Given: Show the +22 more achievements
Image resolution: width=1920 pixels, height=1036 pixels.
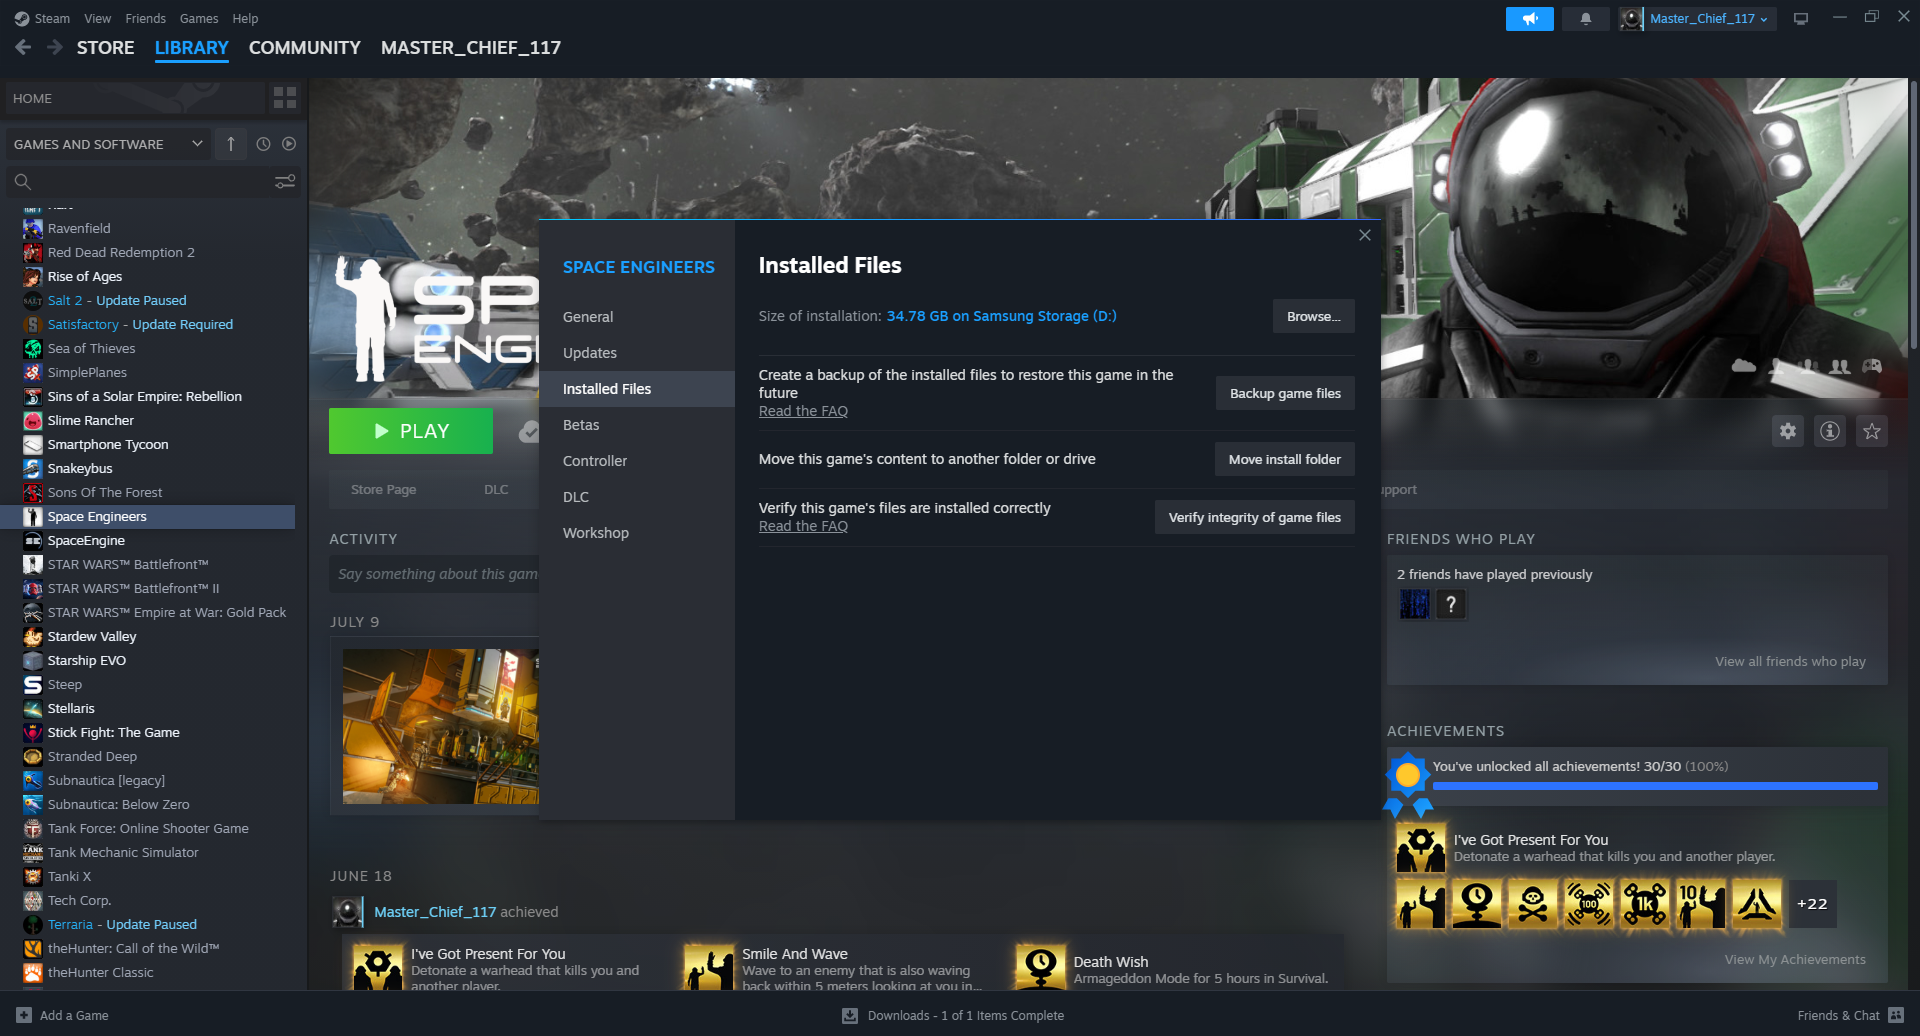Looking at the screenshot, I should click(1812, 904).
